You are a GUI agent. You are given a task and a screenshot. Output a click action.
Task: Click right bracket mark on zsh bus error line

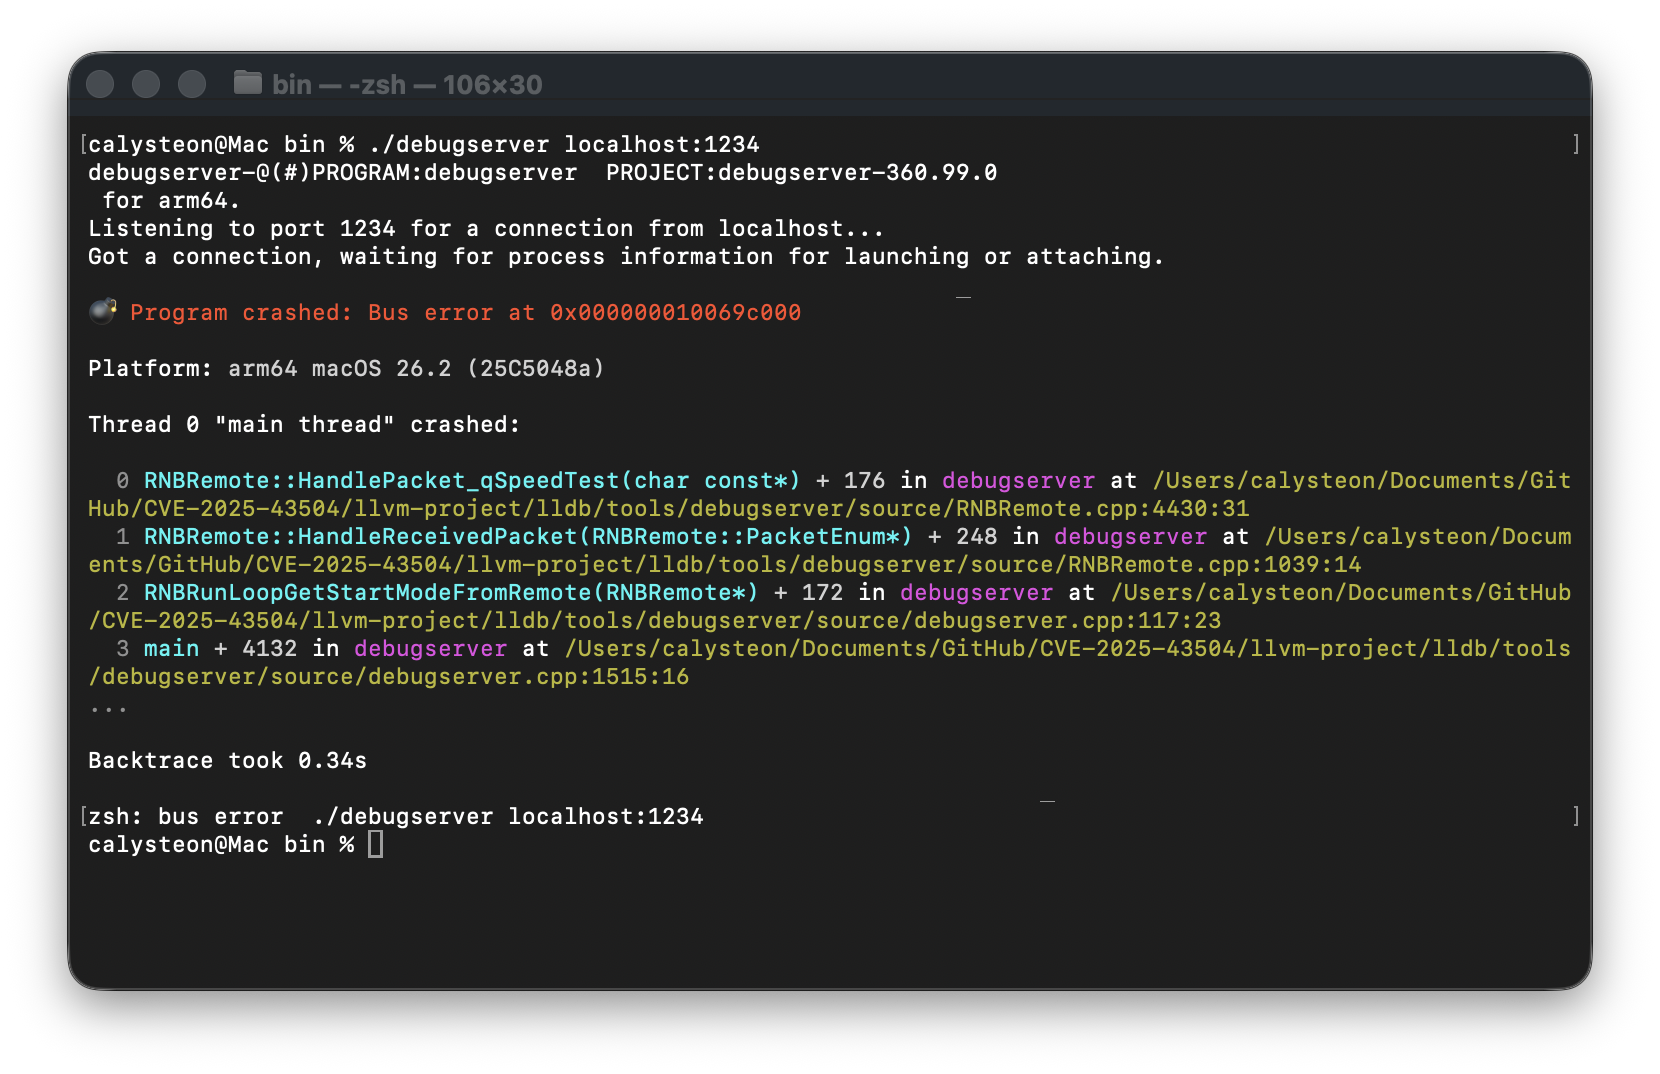1576,817
